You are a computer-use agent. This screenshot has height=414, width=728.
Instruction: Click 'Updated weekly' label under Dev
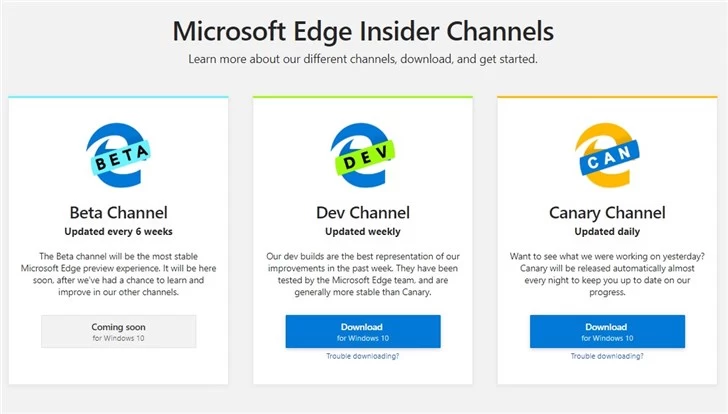click(x=362, y=231)
